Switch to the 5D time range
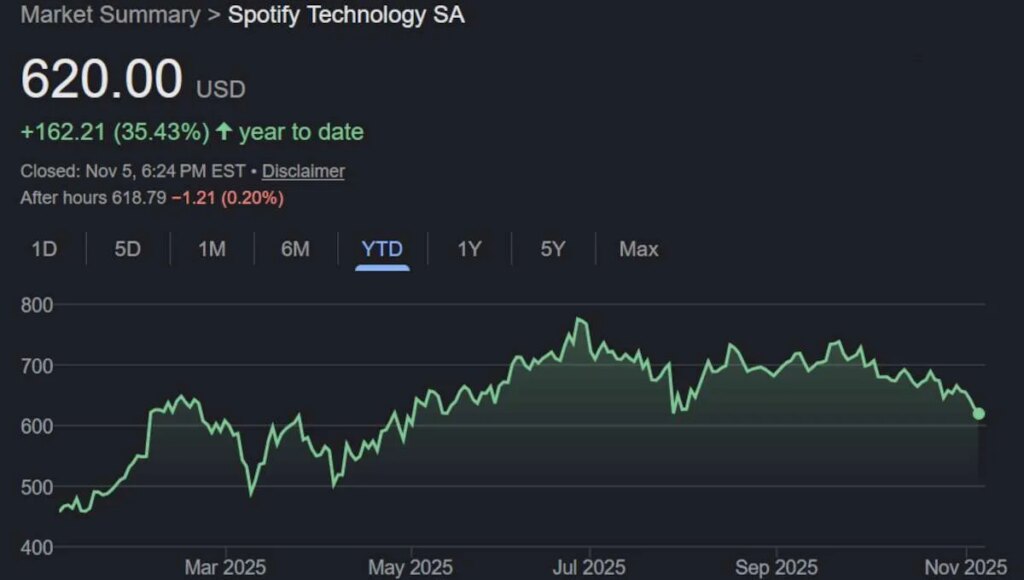This screenshot has width=1024, height=580. coord(127,249)
